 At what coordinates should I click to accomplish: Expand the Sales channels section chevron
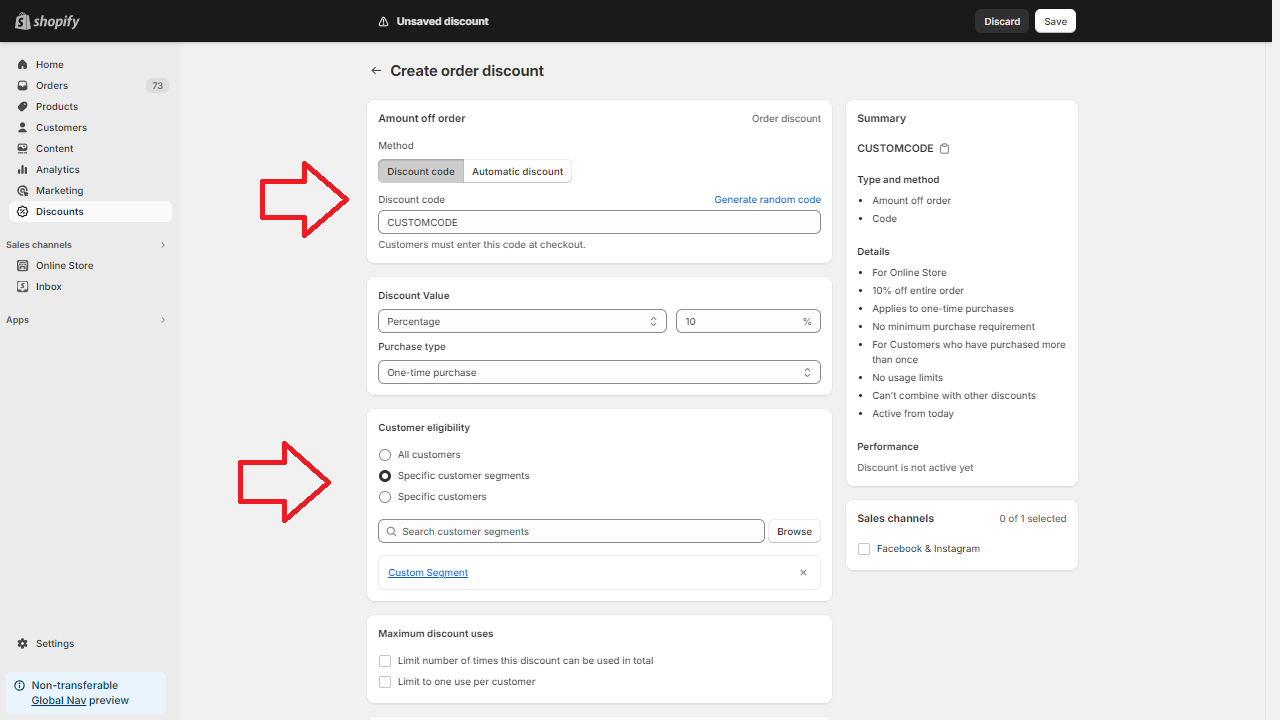pyautogui.click(x=163, y=245)
